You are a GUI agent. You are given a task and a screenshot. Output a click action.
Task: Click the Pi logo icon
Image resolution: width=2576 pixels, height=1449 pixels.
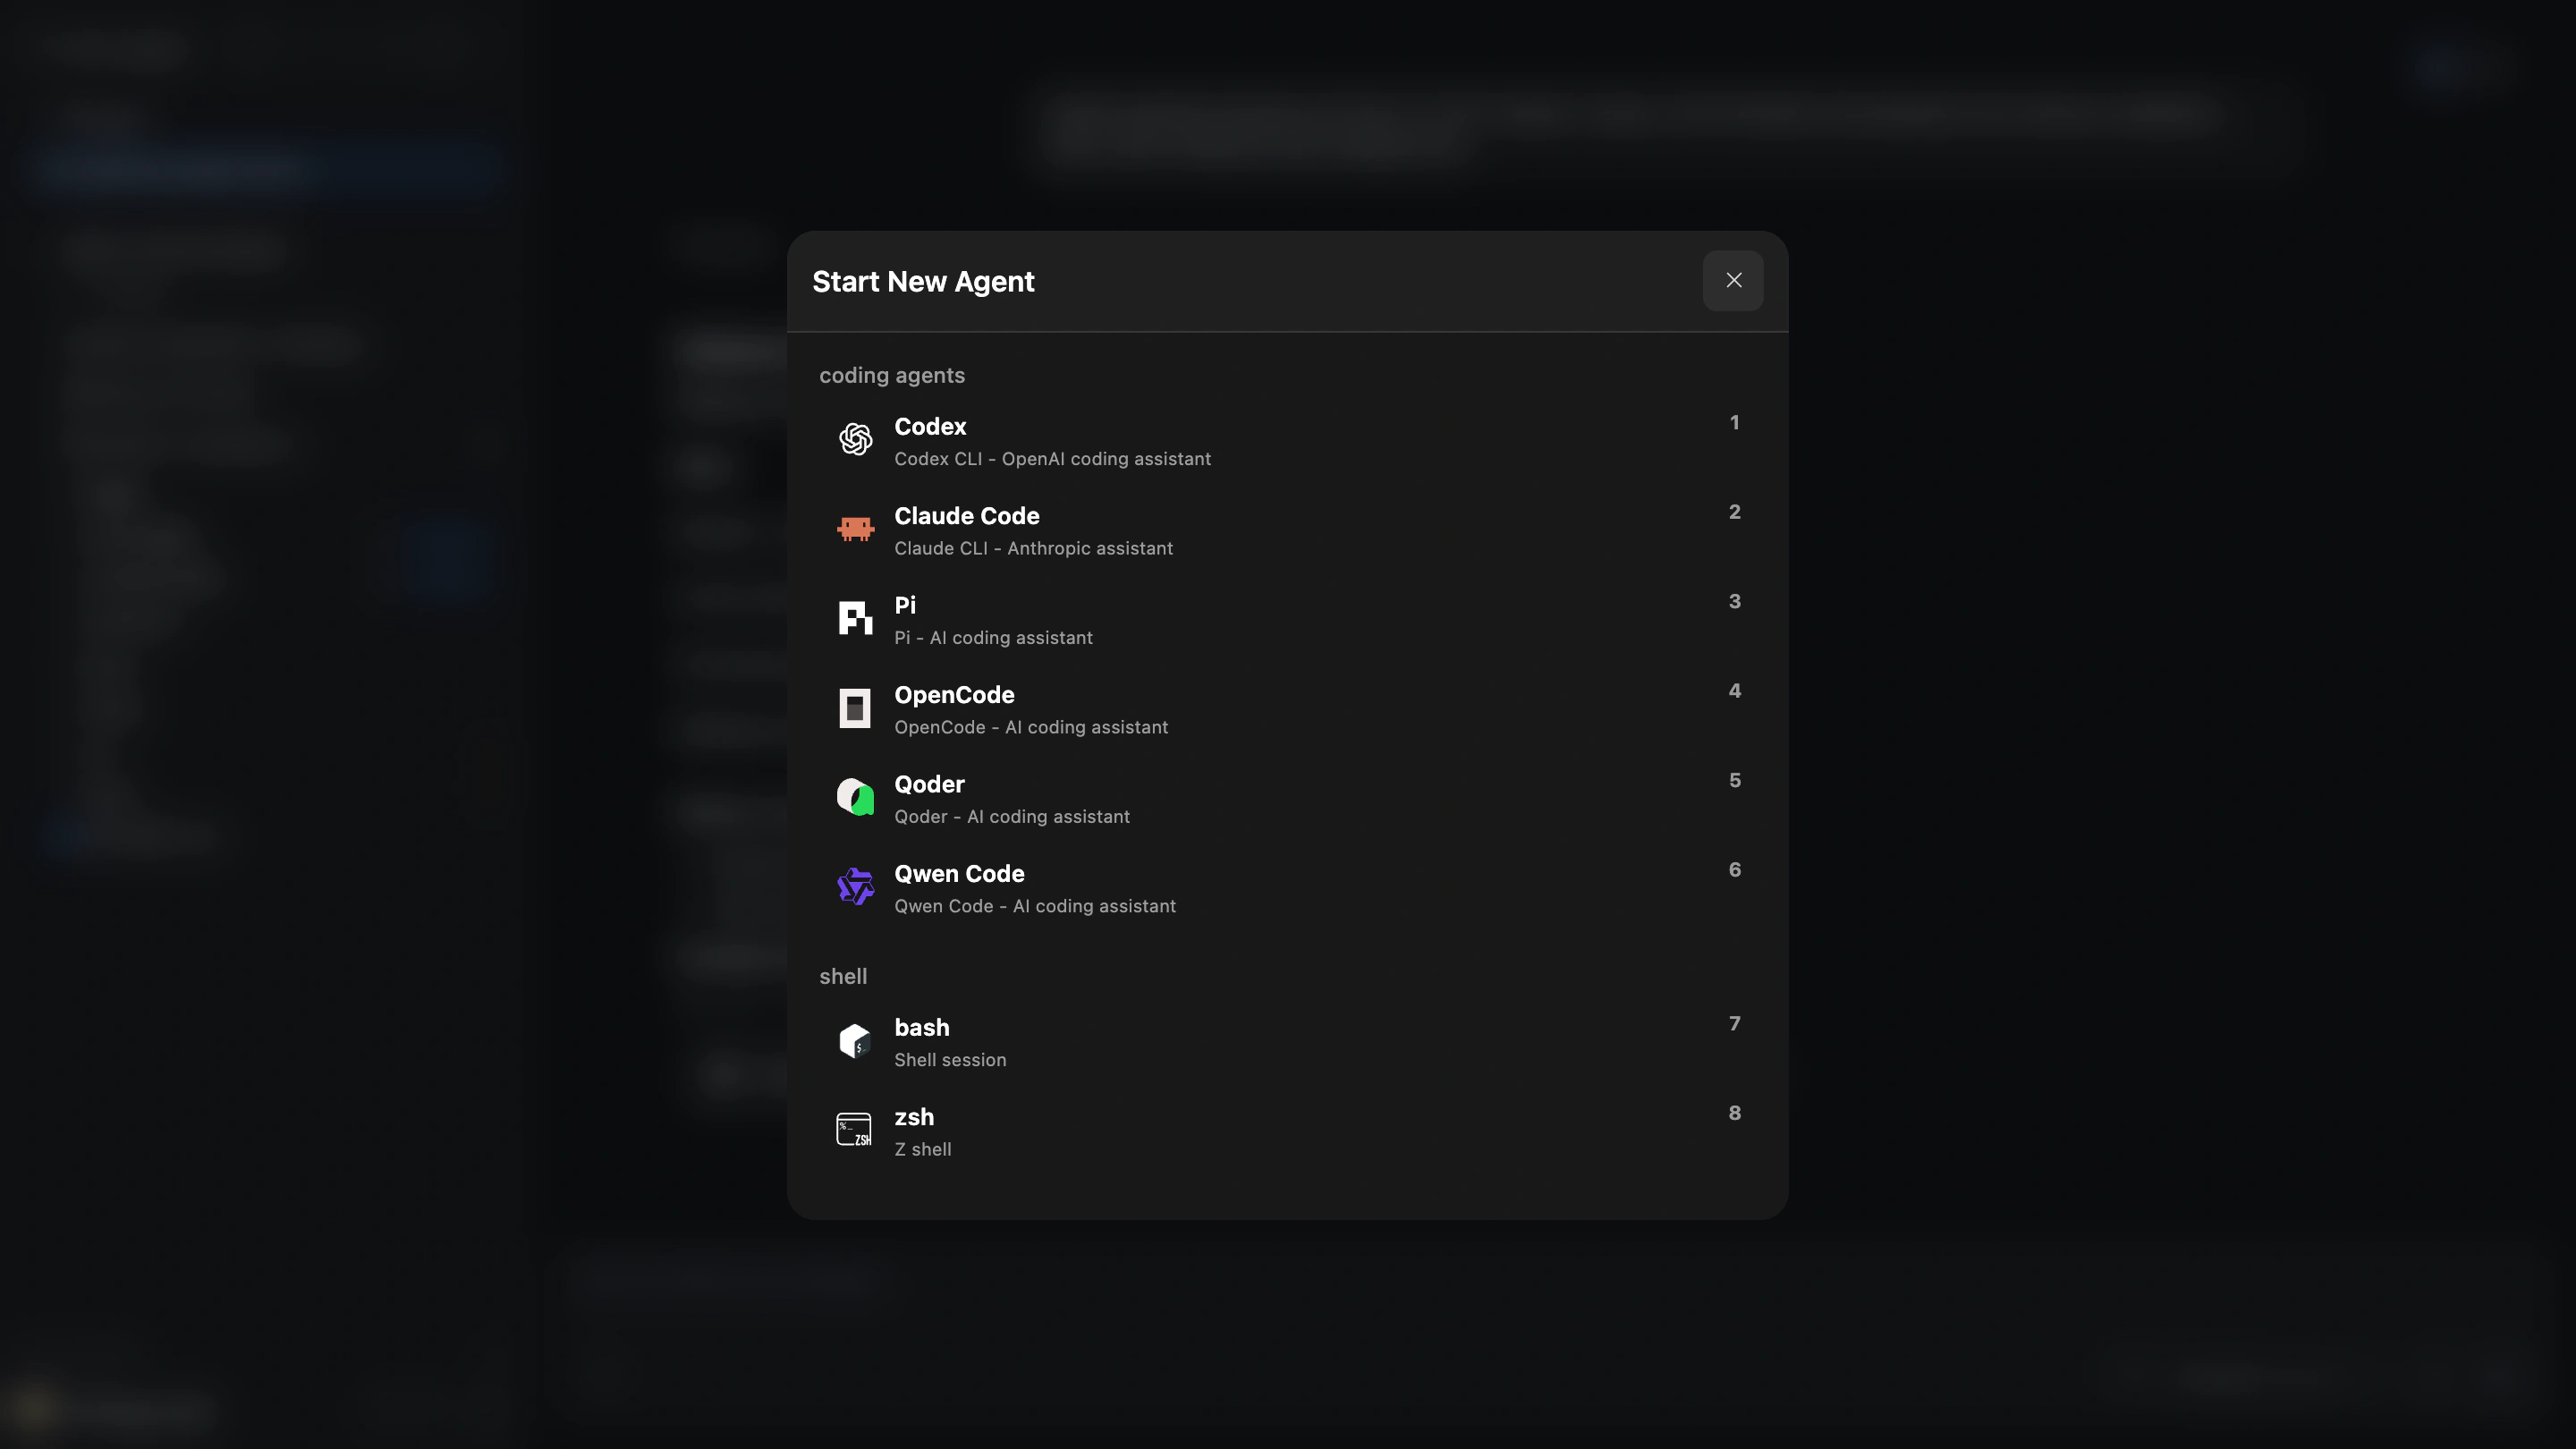[855, 618]
